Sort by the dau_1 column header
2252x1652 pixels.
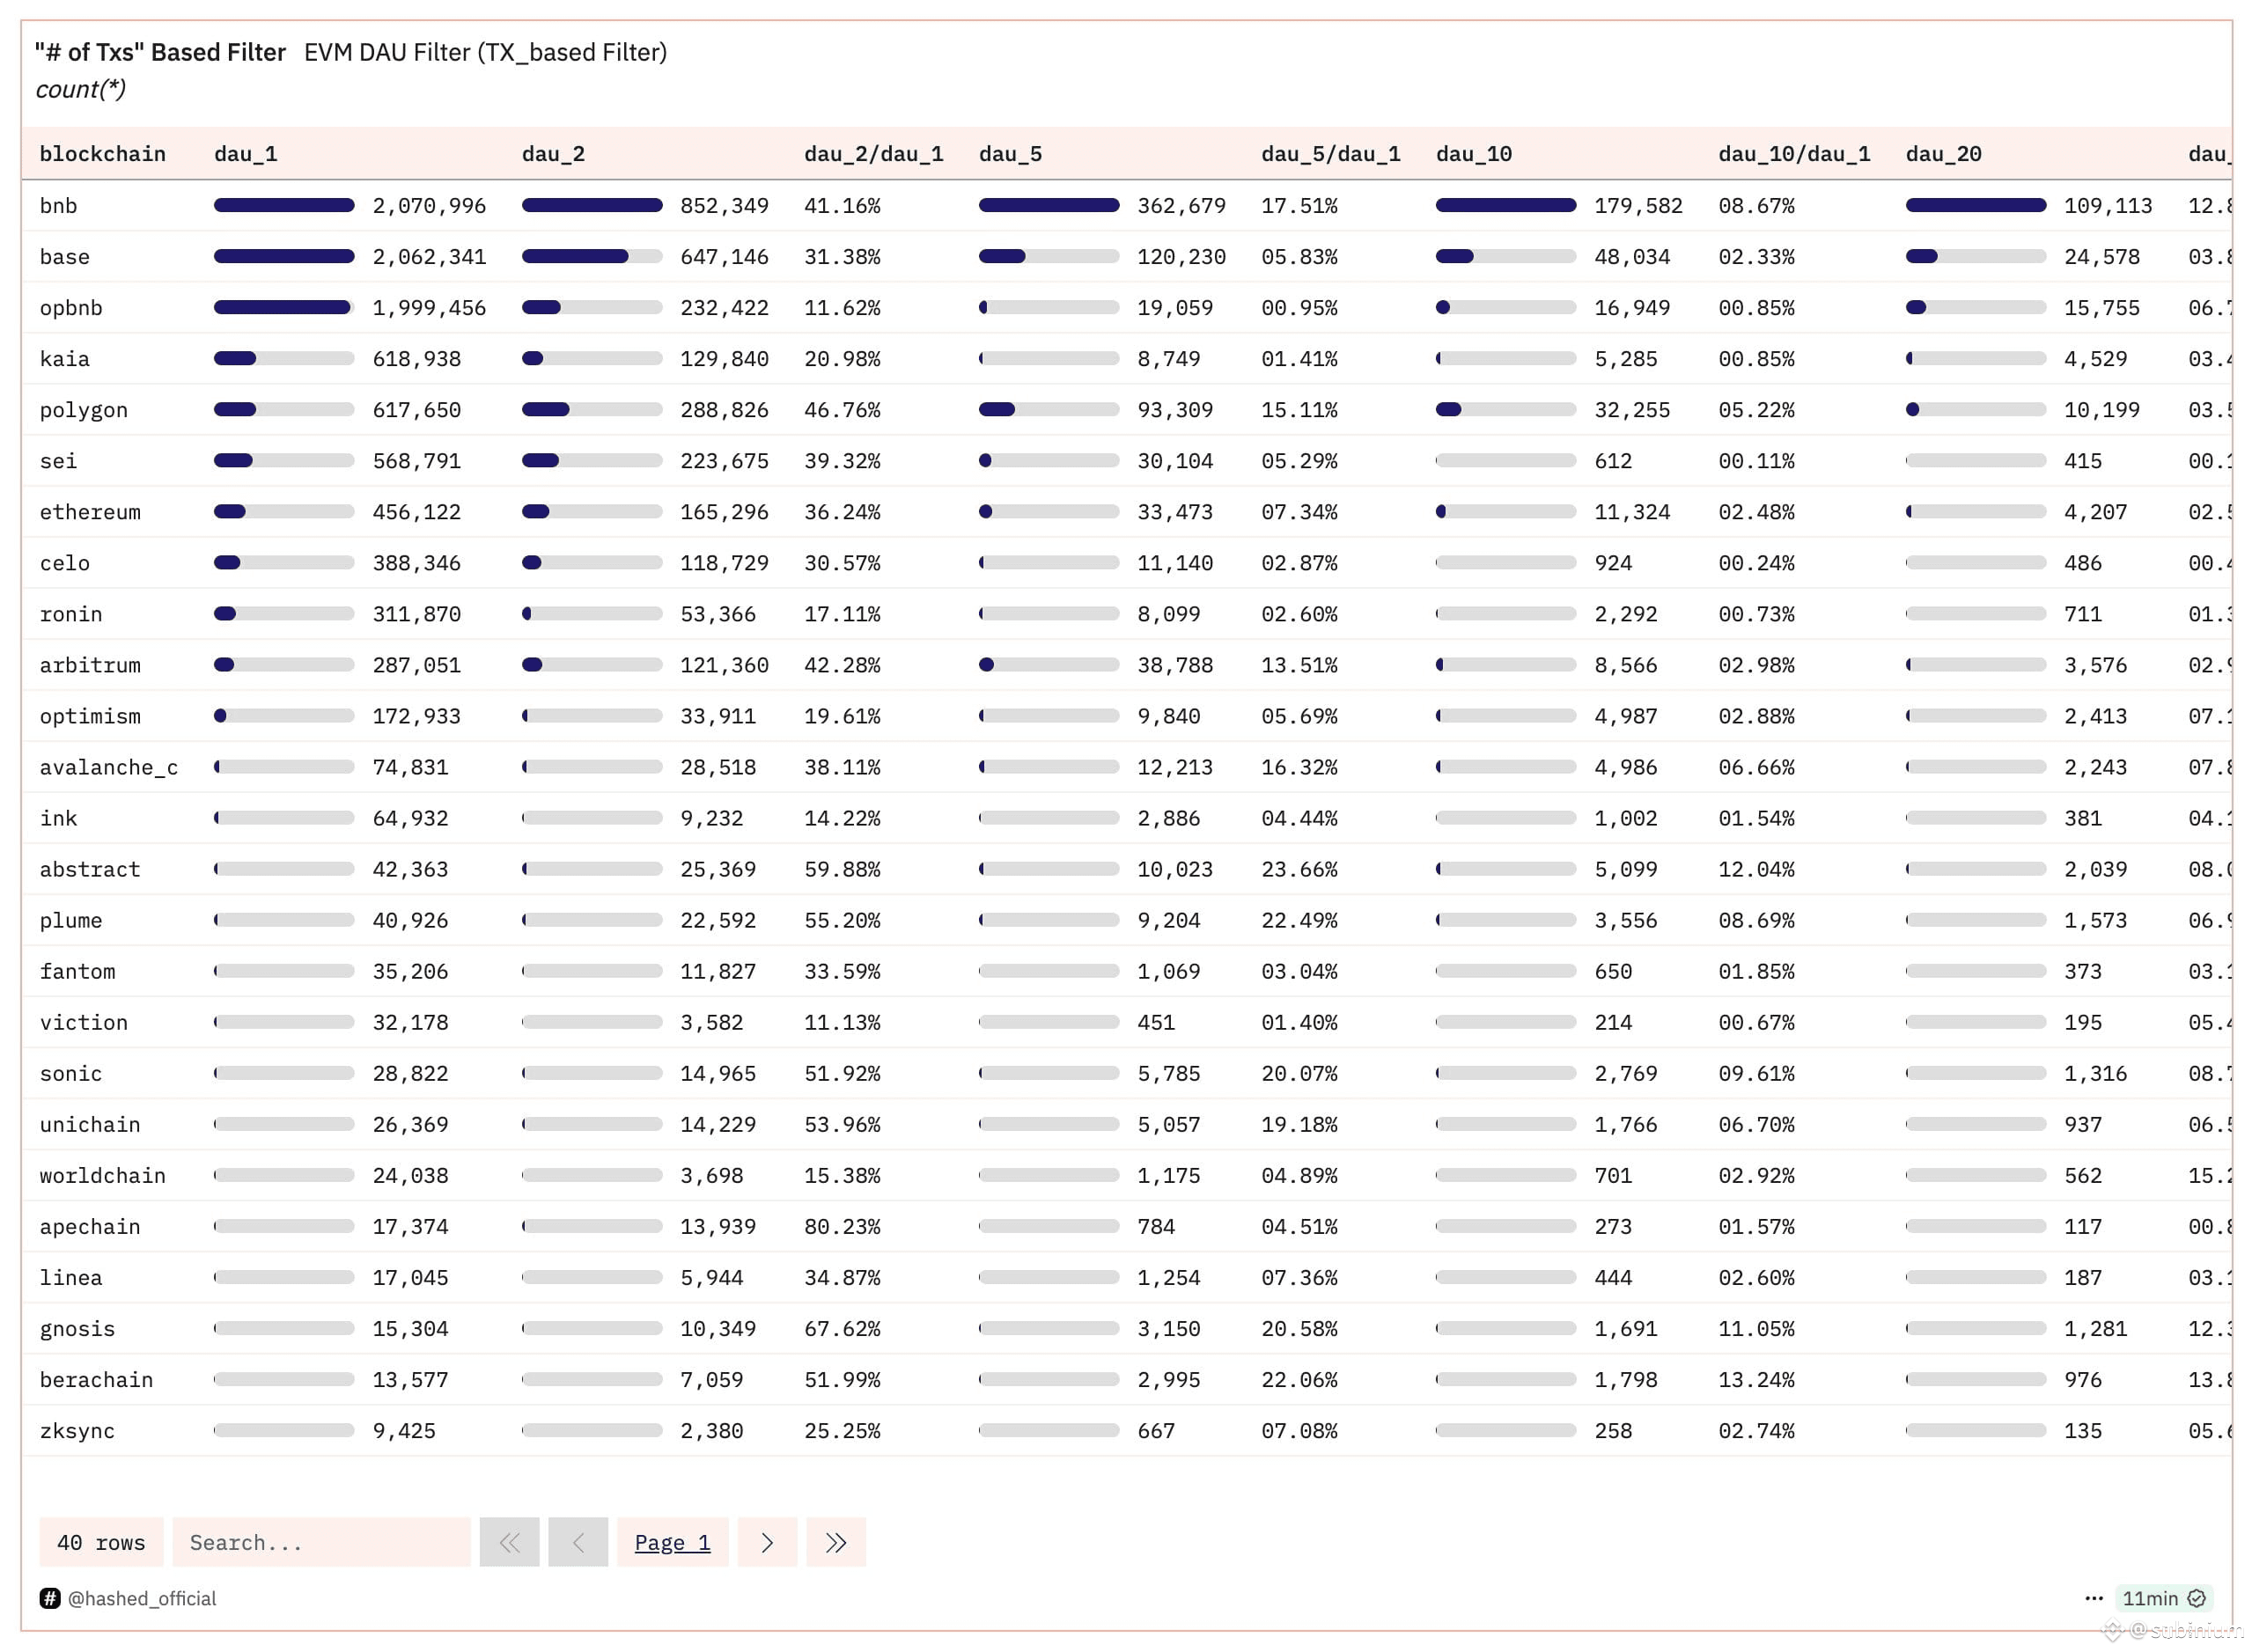coord(246,154)
